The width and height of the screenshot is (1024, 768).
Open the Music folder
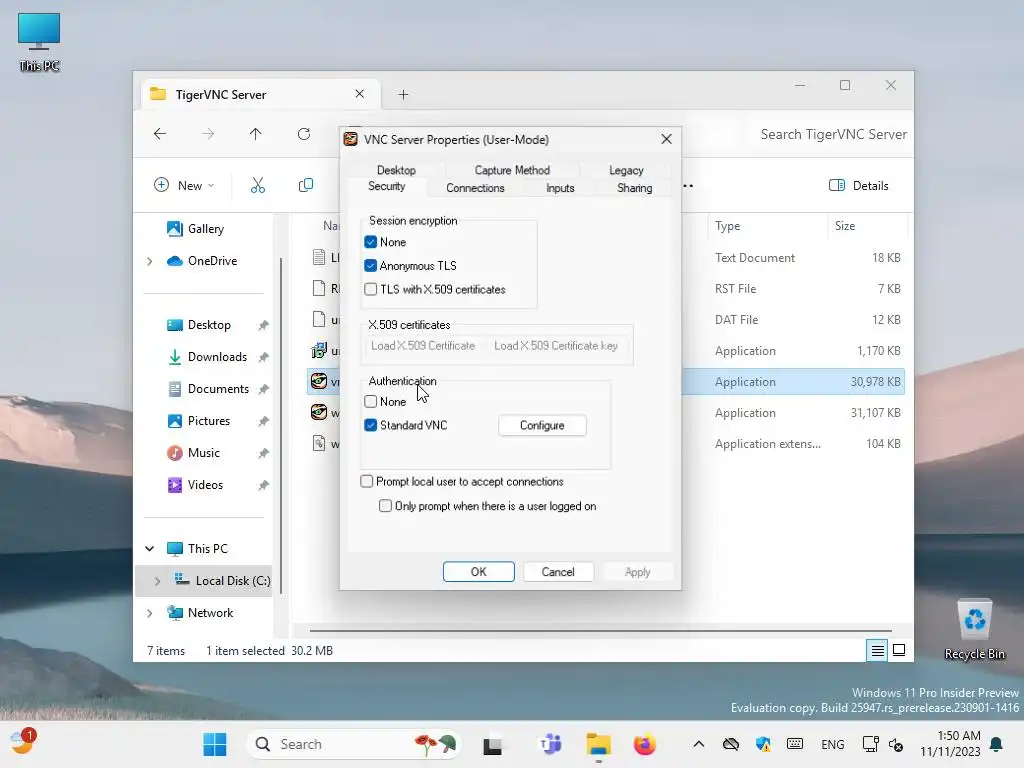[x=204, y=453]
